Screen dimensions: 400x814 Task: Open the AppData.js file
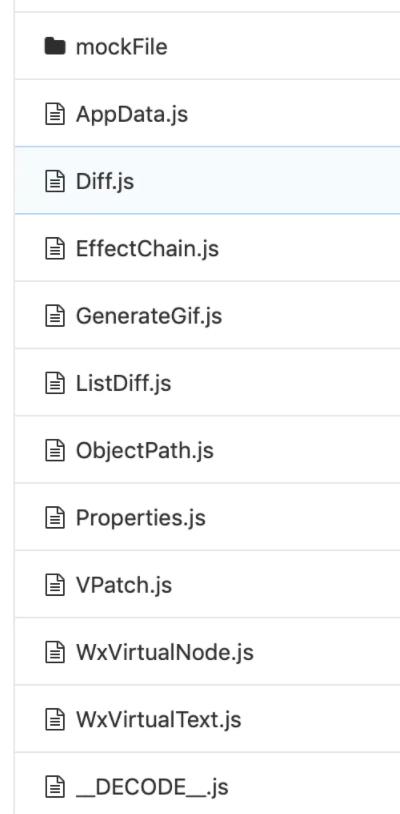[x=132, y=115]
